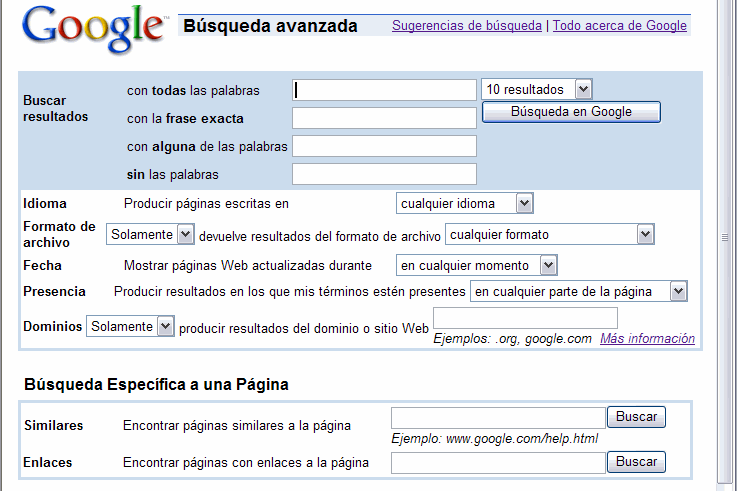Click the 'Presencia' label
The width and height of the screenshot is (737, 491).
(54, 291)
